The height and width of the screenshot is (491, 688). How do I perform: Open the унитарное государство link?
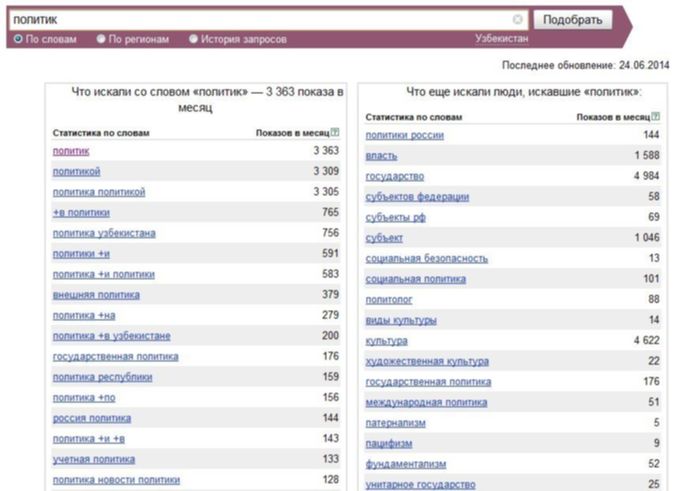420,485
